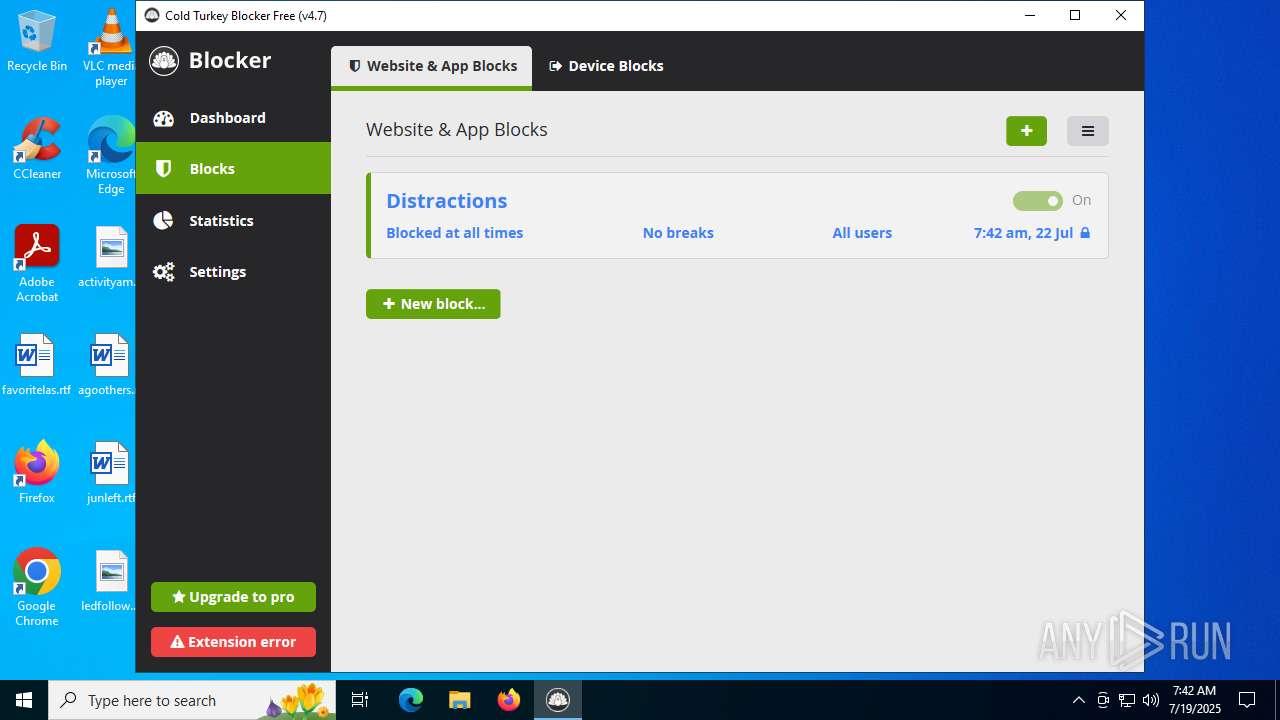Open CCleaner desktop shortcut

coord(37,150)
